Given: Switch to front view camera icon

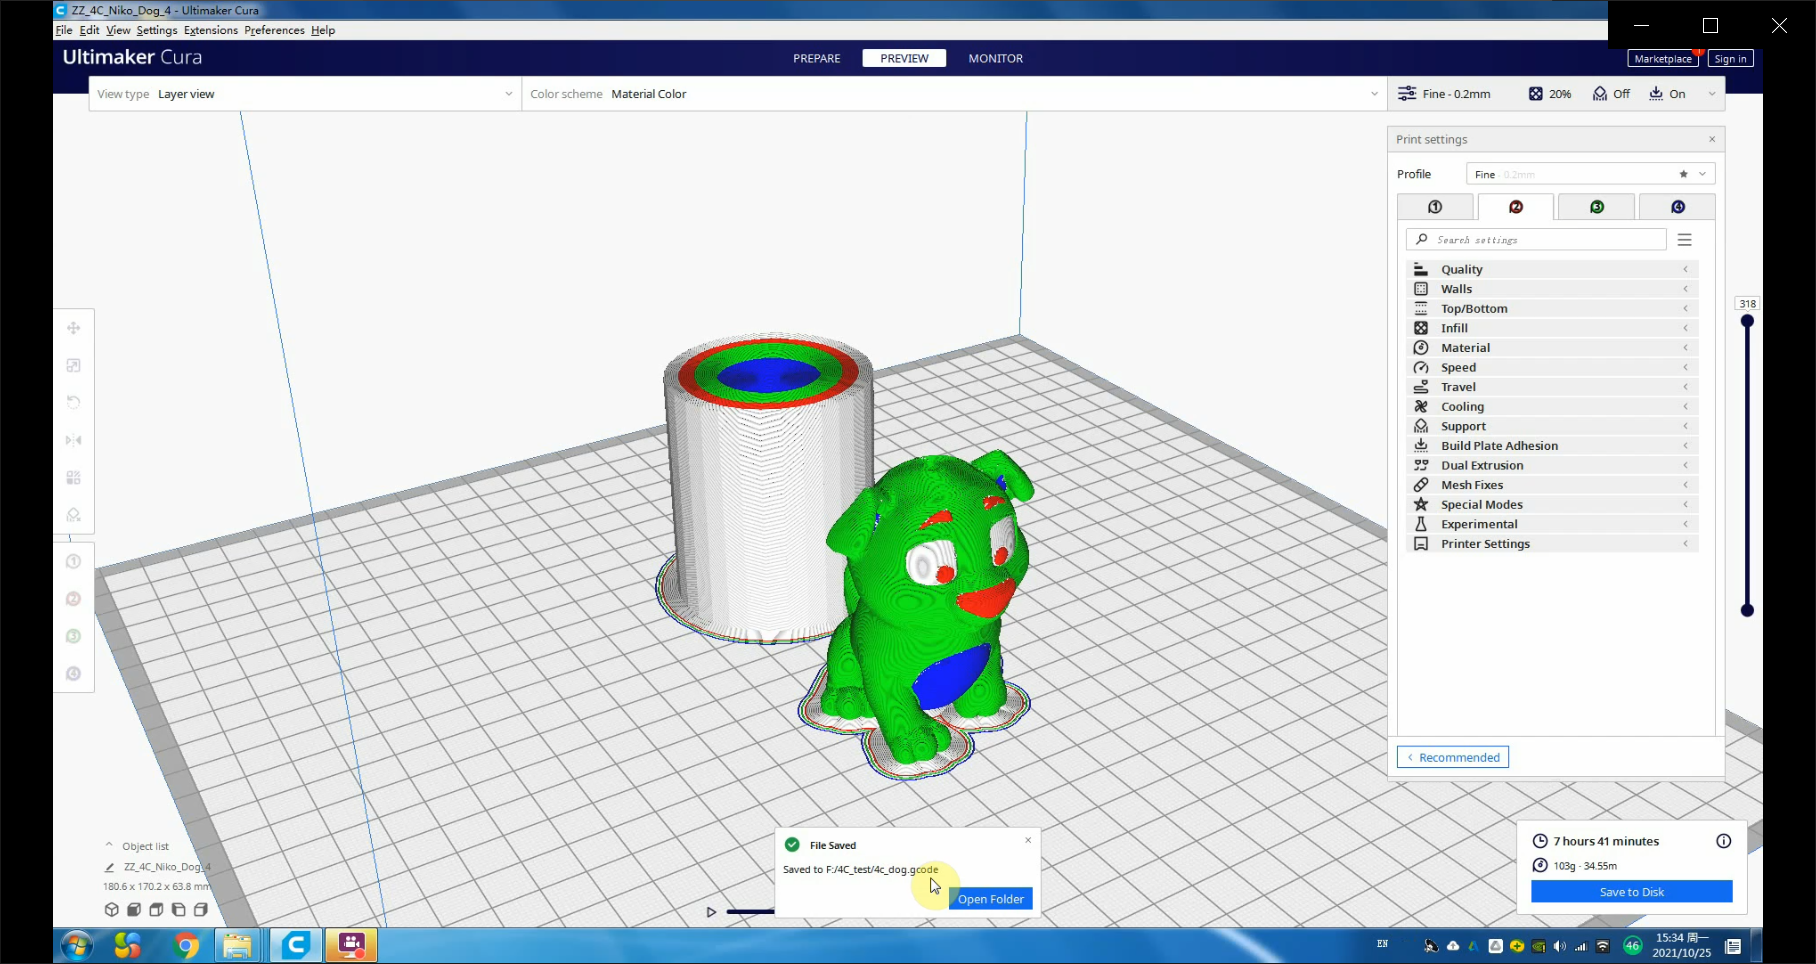Looking at the screenshot, I should tap(134, 910).
